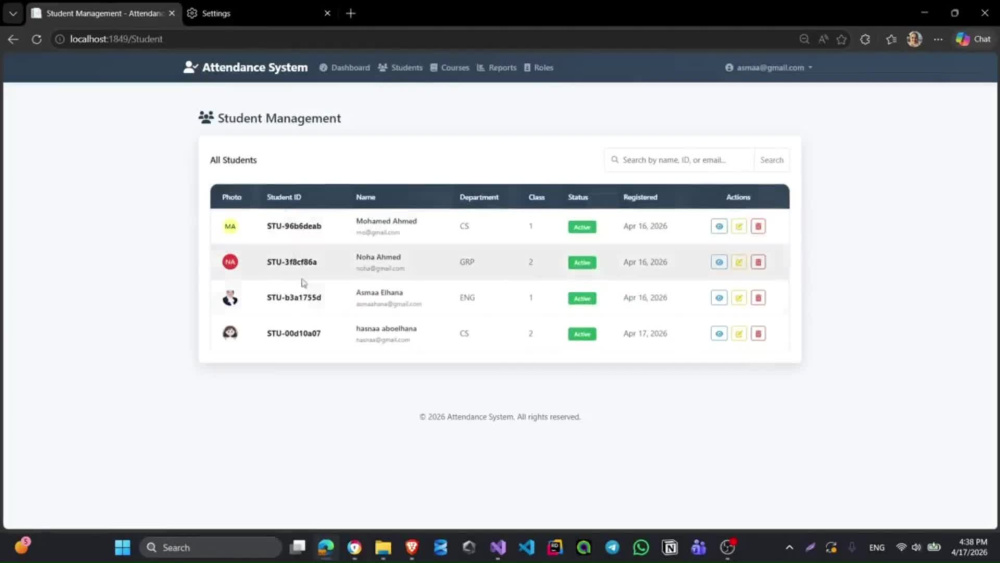View details of Noha Ahmed

click(719, 262)
